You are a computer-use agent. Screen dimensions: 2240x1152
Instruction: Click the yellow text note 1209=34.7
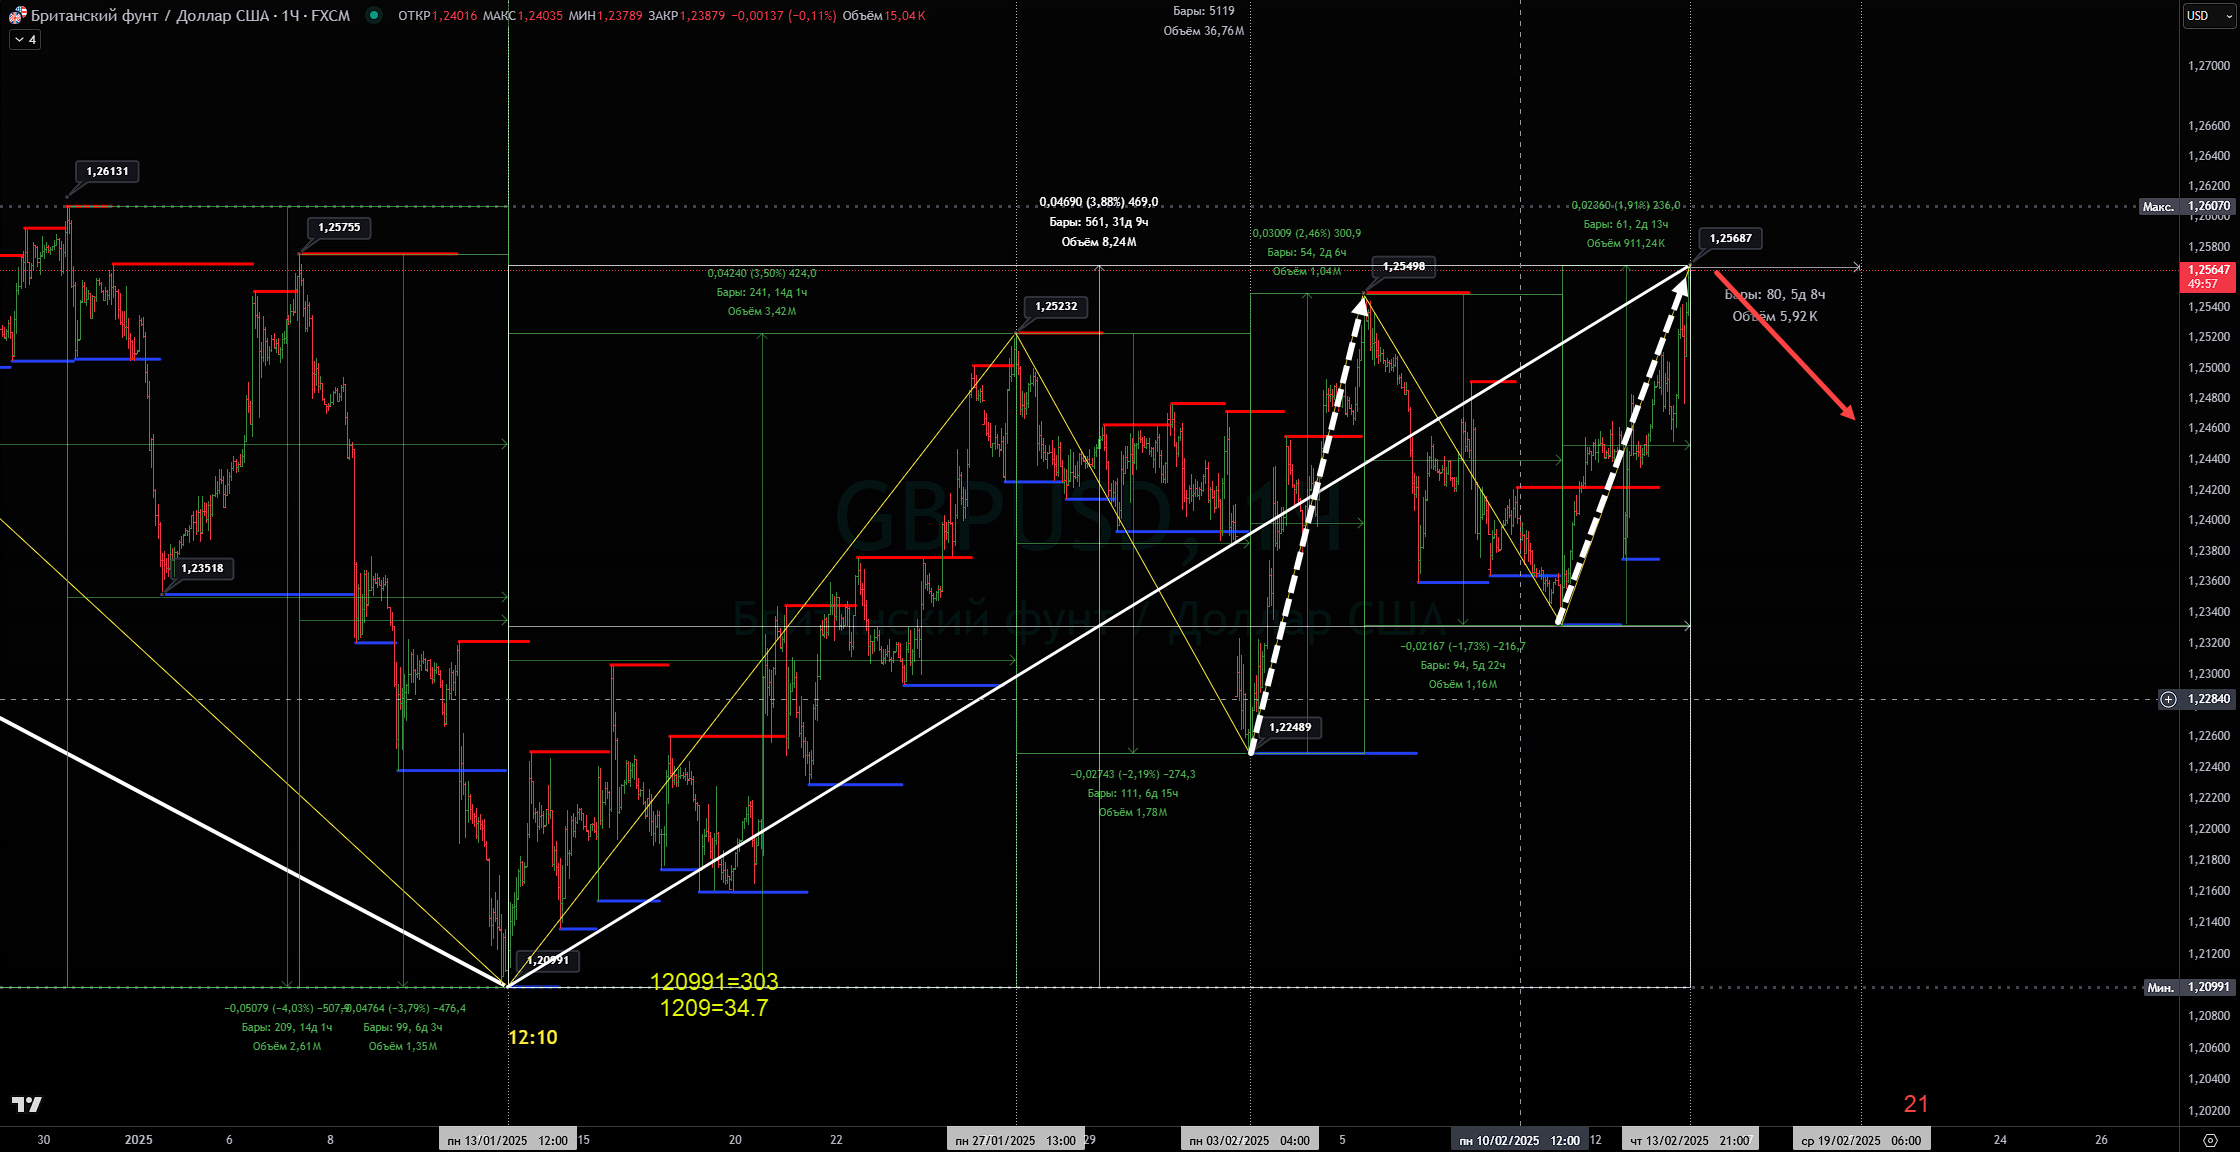coord(714,1008)
